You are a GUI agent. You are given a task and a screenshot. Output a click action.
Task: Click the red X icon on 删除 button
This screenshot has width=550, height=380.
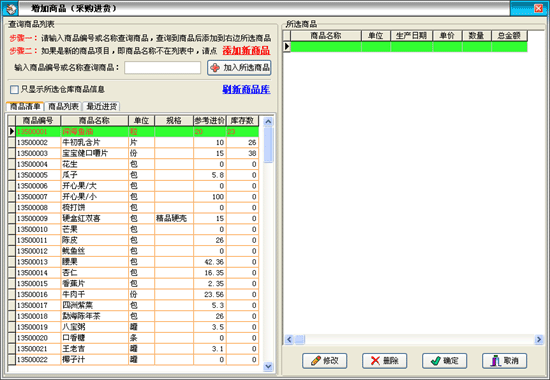click(375, 360)
